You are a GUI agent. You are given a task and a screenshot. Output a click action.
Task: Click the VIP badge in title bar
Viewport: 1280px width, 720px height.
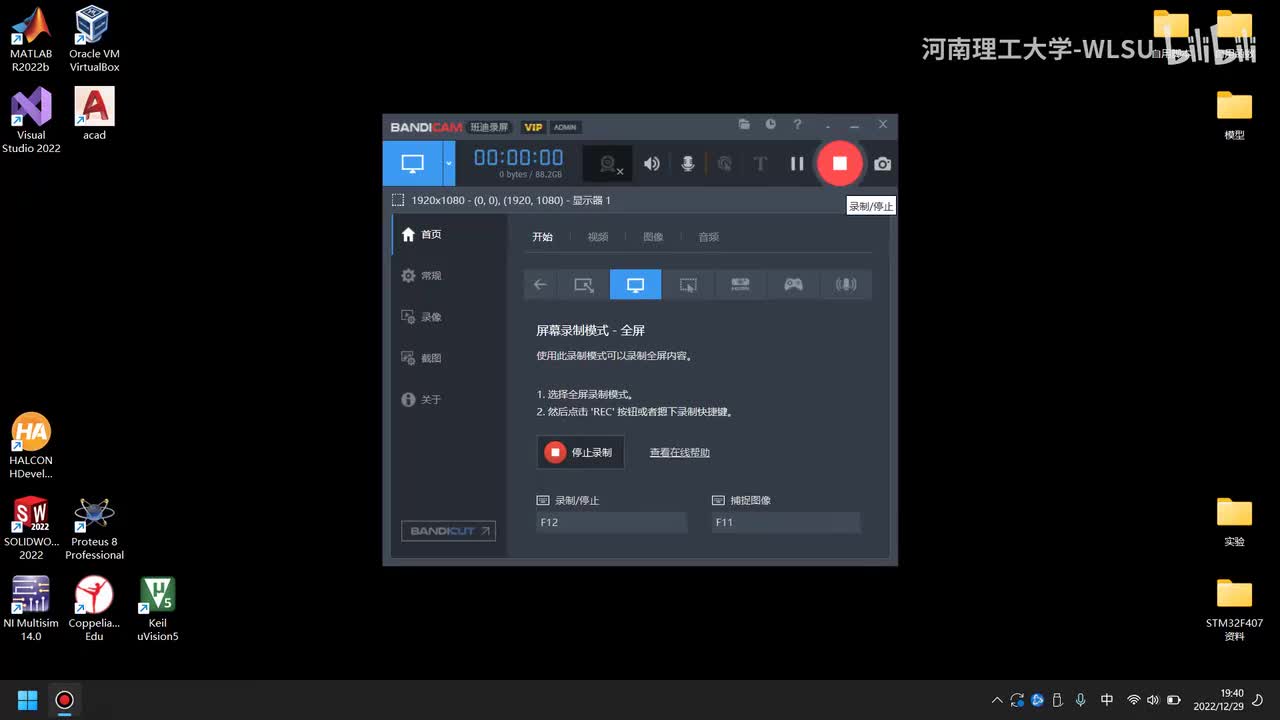(533, 127)
